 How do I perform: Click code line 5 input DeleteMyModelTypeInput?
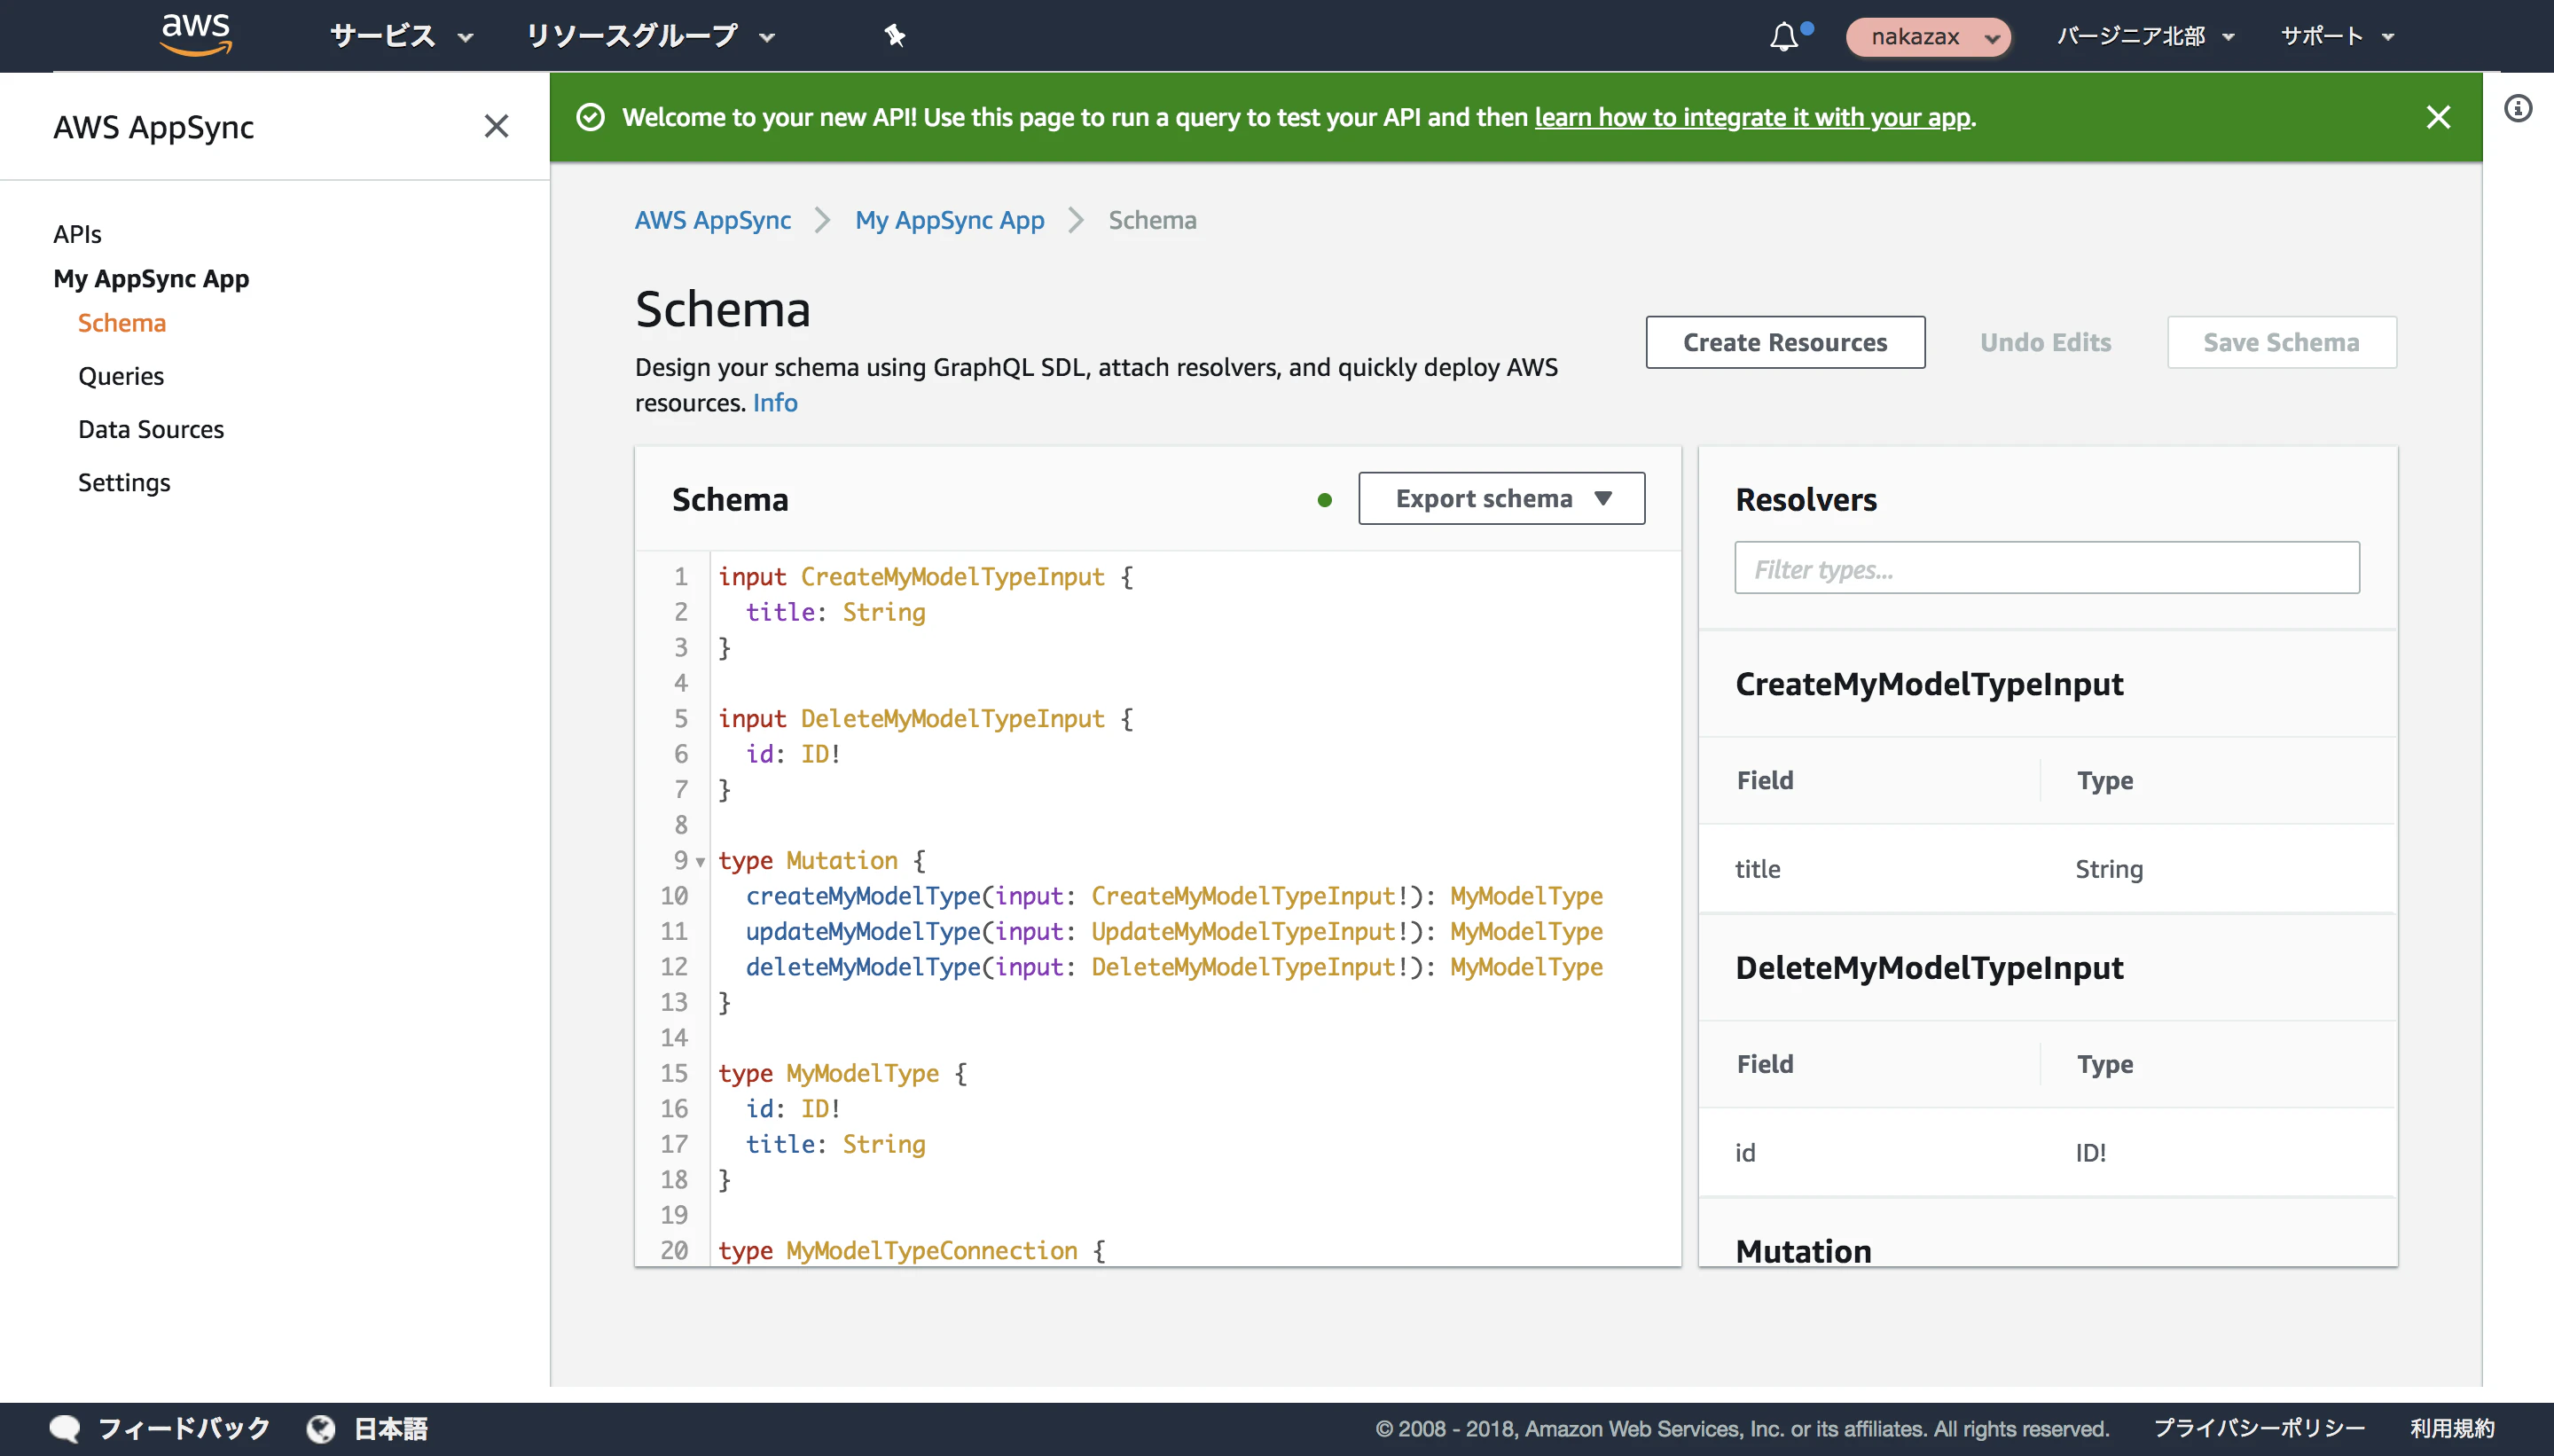[926, 719]
